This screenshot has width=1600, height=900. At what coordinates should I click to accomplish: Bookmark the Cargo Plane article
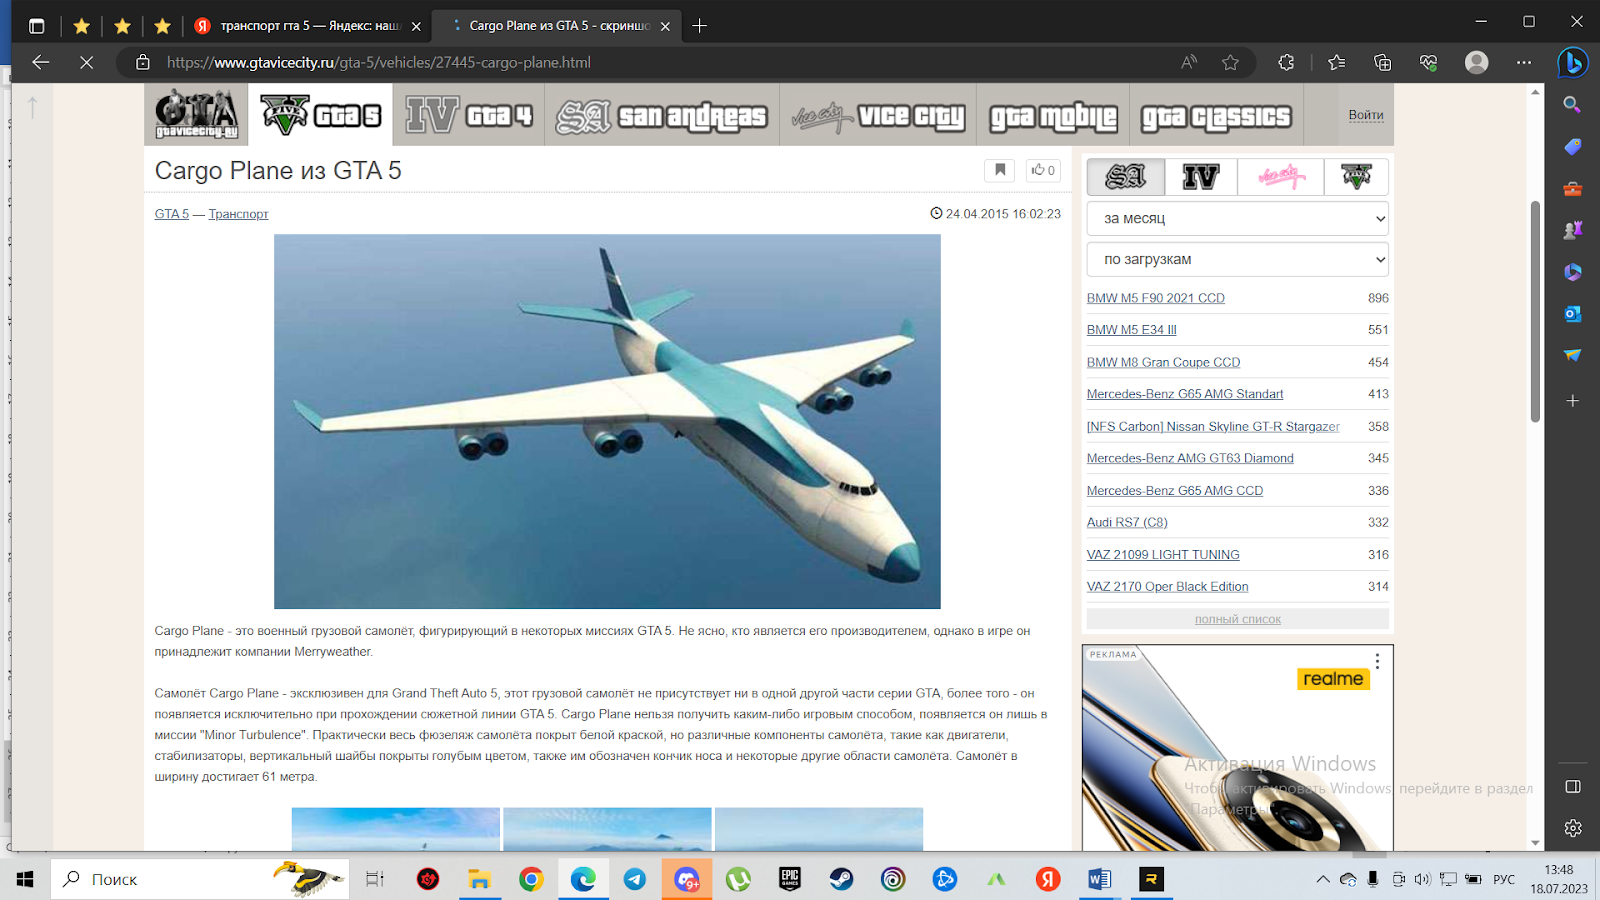(999, 170)
